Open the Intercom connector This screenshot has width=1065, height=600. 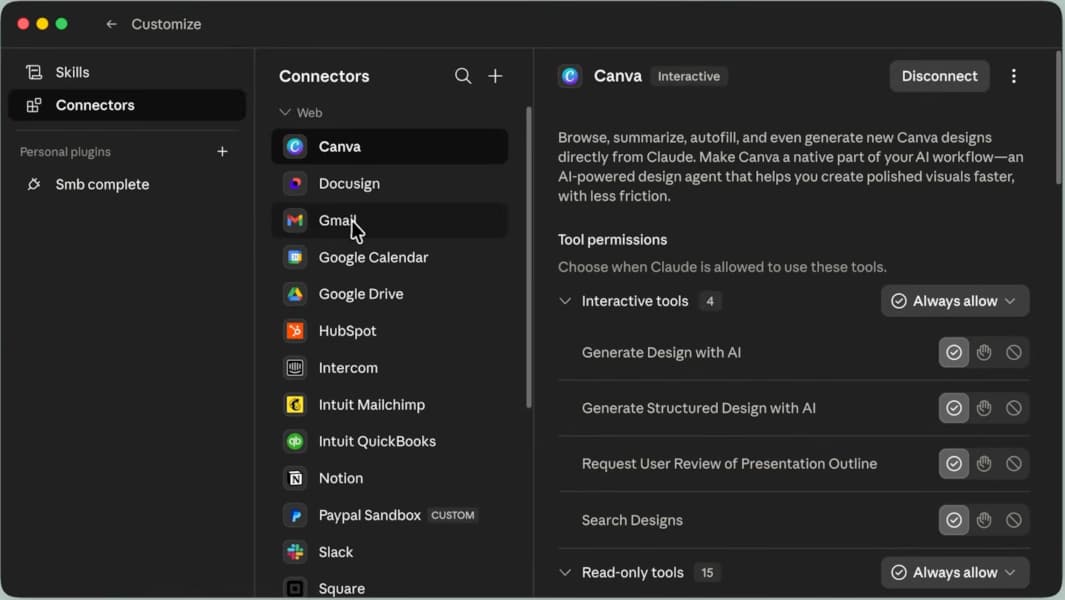coord(390,368)
